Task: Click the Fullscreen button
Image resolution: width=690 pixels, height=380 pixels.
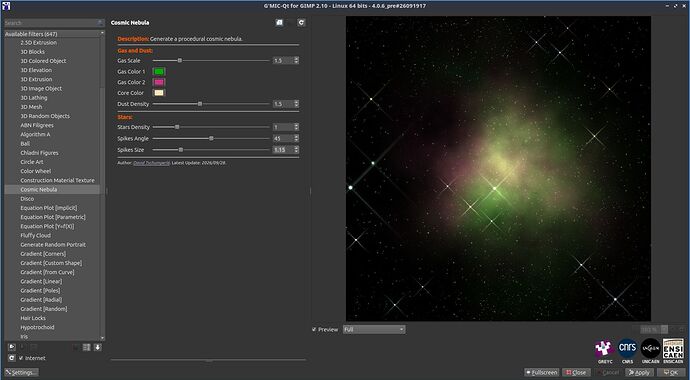Action: (542, 373)
